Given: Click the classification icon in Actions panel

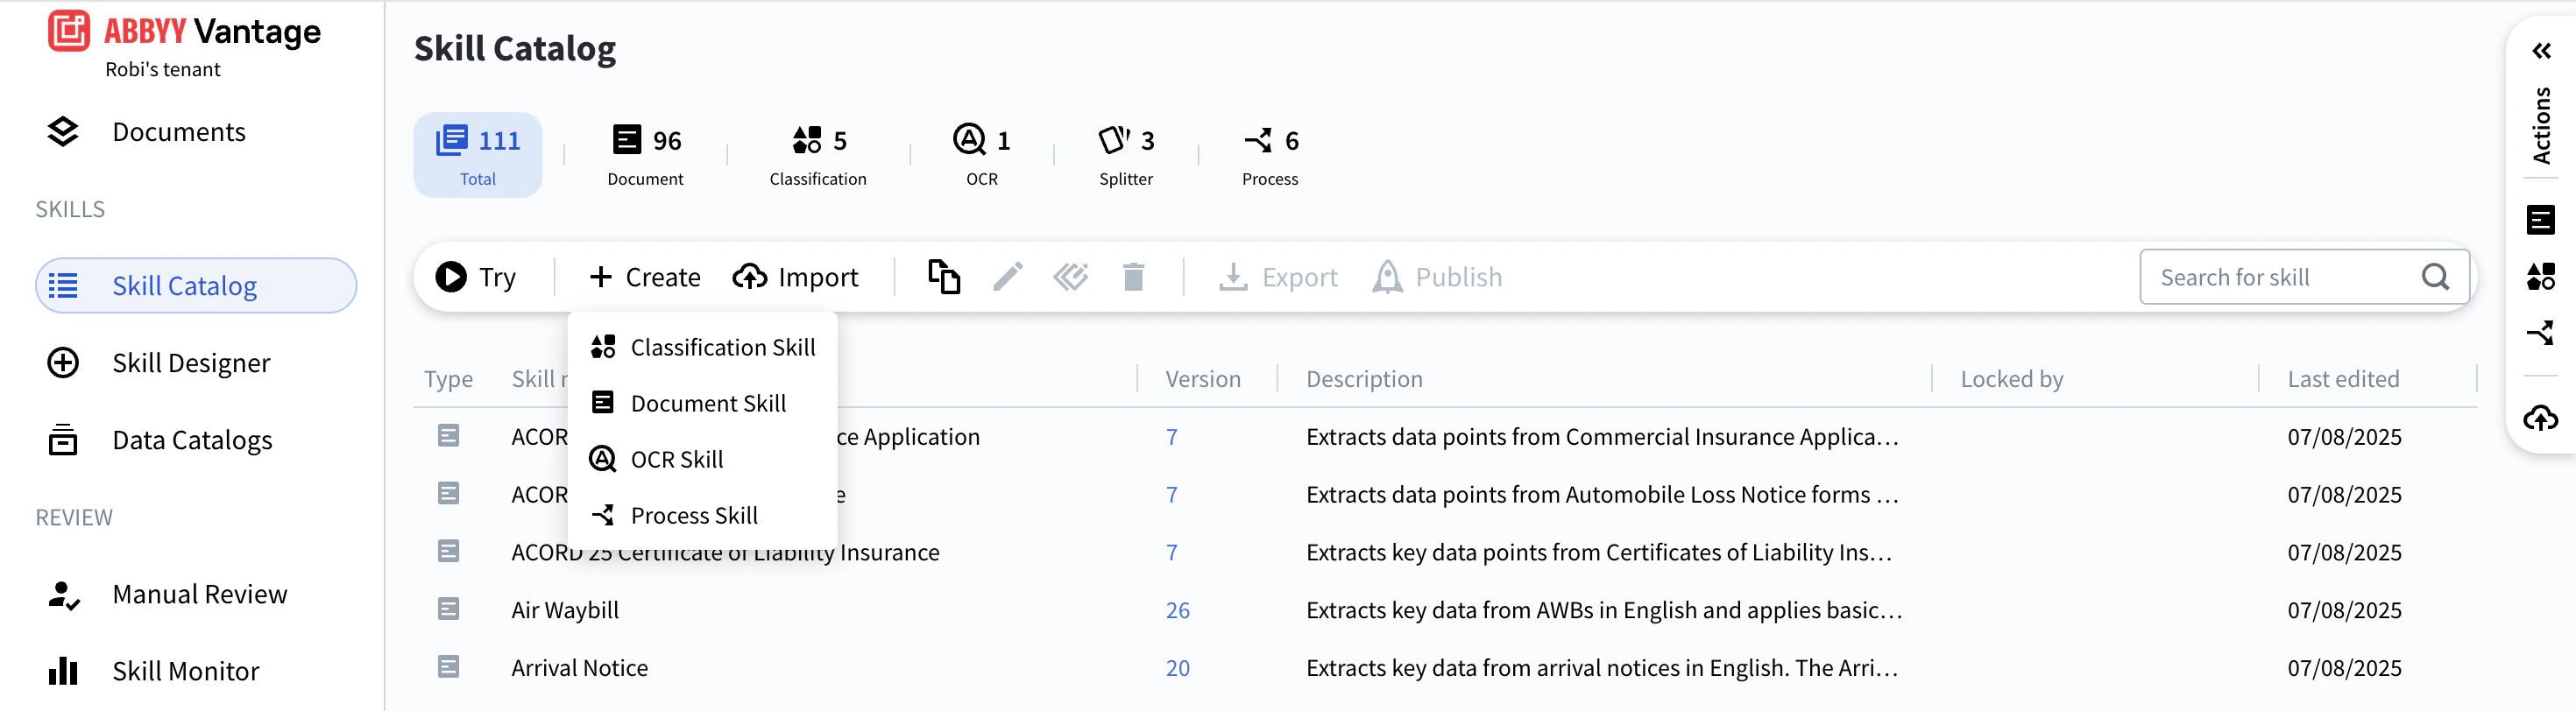Looking at the screenshot, I should [2540, 276].
